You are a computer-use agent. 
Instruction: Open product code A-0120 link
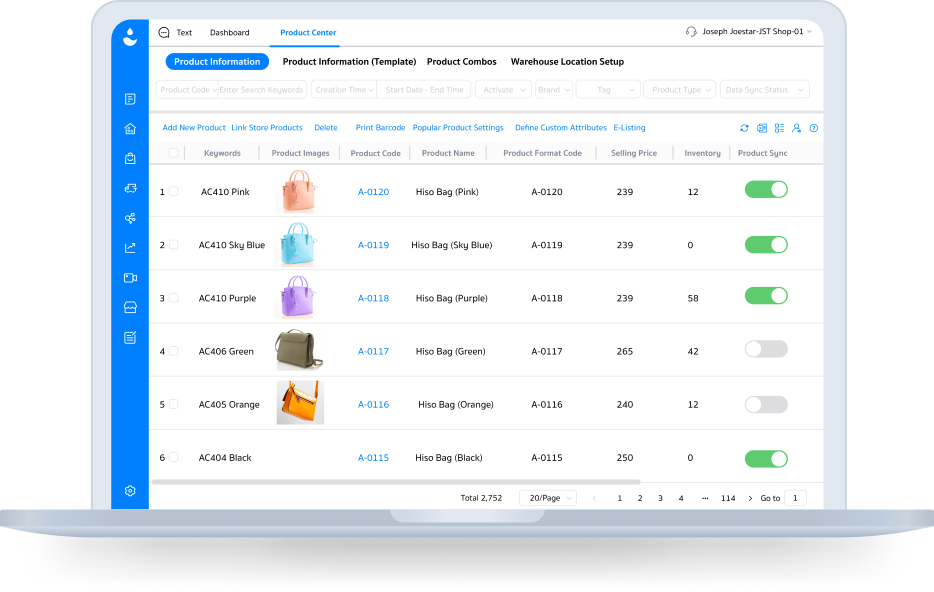(x=373, y=192)
